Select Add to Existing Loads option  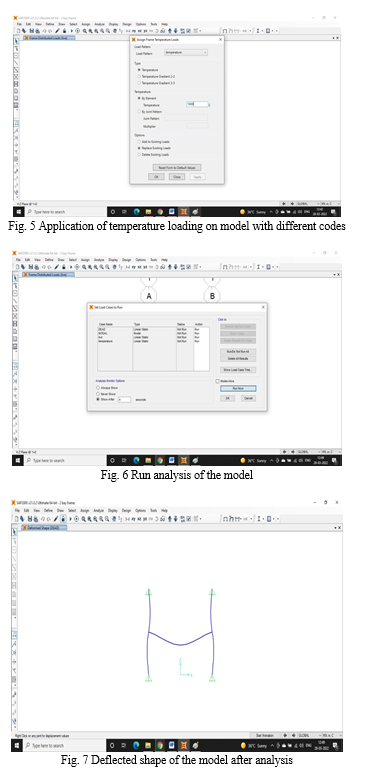coord(154,142)
